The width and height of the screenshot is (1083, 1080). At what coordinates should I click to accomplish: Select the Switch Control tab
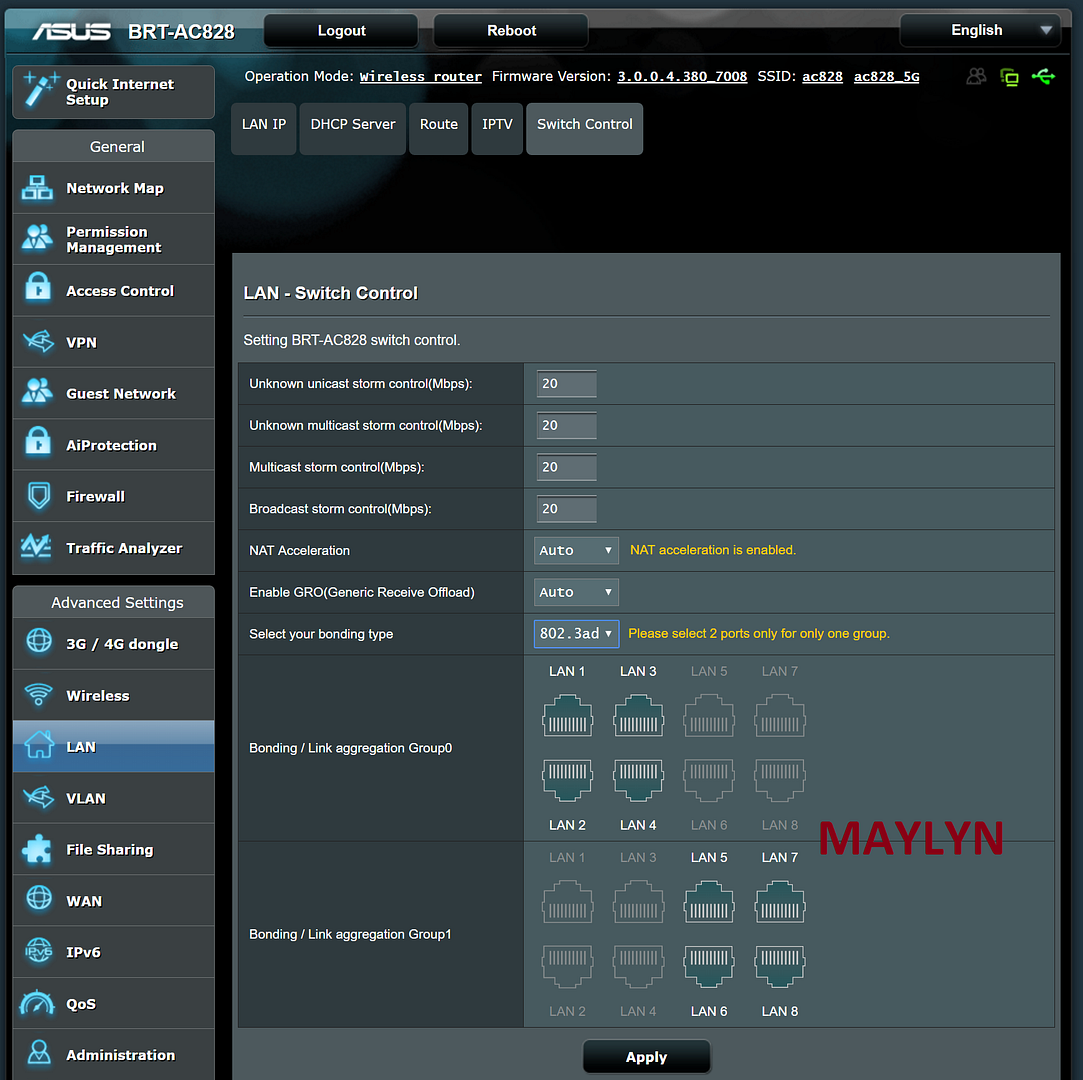point(584,128)
